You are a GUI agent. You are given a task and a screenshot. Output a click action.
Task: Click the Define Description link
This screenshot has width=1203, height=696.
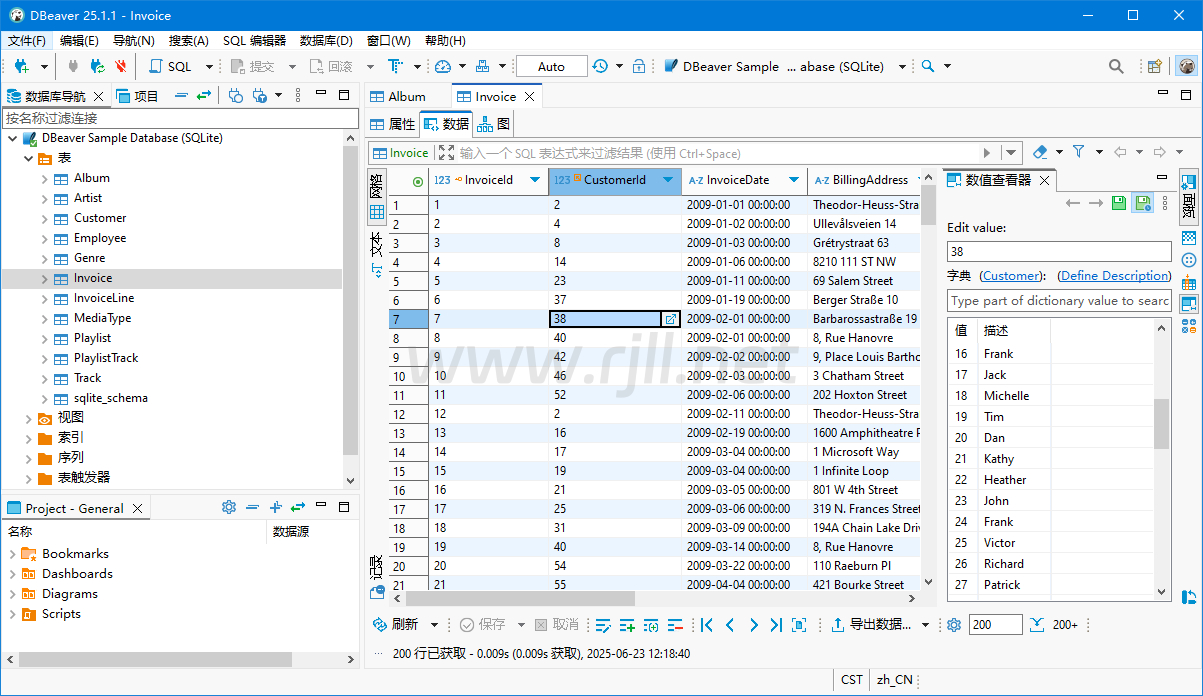1114,276
